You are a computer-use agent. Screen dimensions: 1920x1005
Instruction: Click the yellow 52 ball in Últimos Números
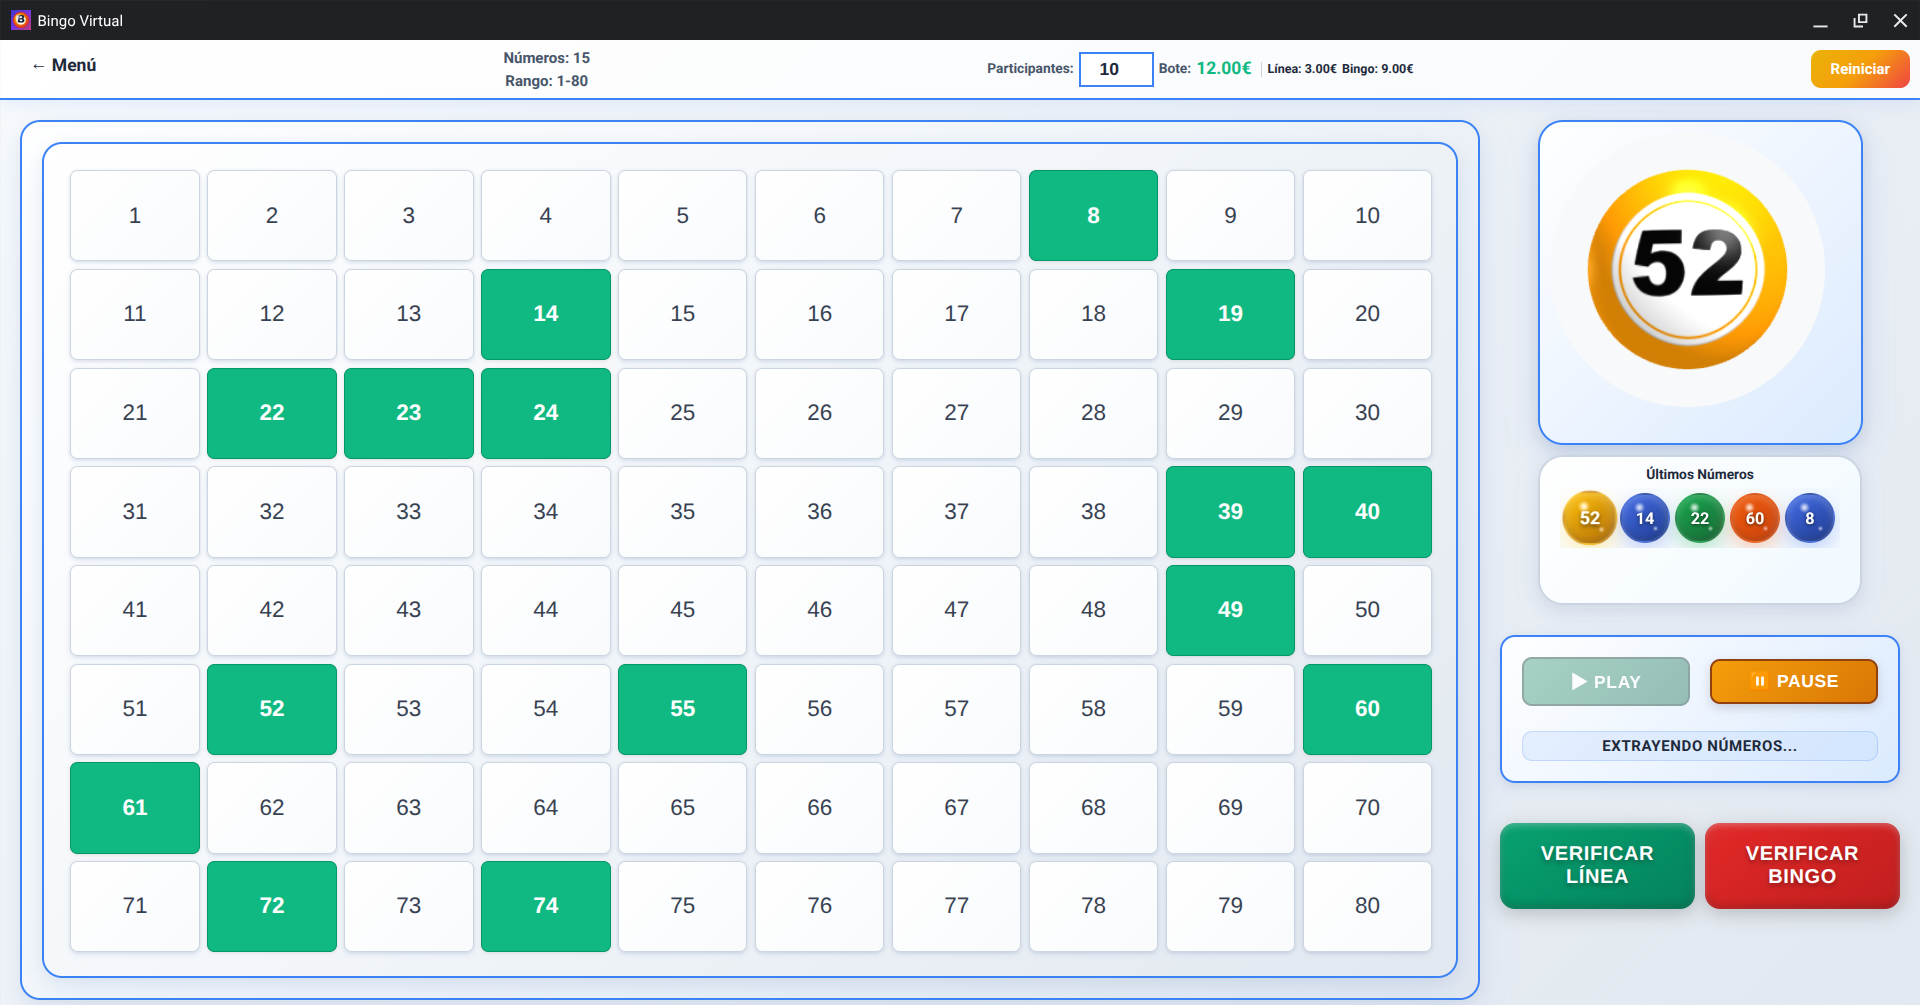(x=1589, y=518)
